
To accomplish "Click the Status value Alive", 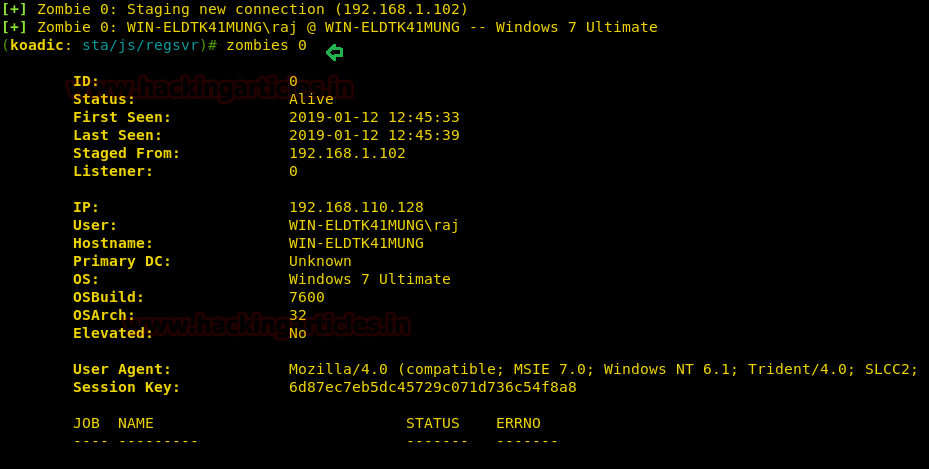I will 311,99.
